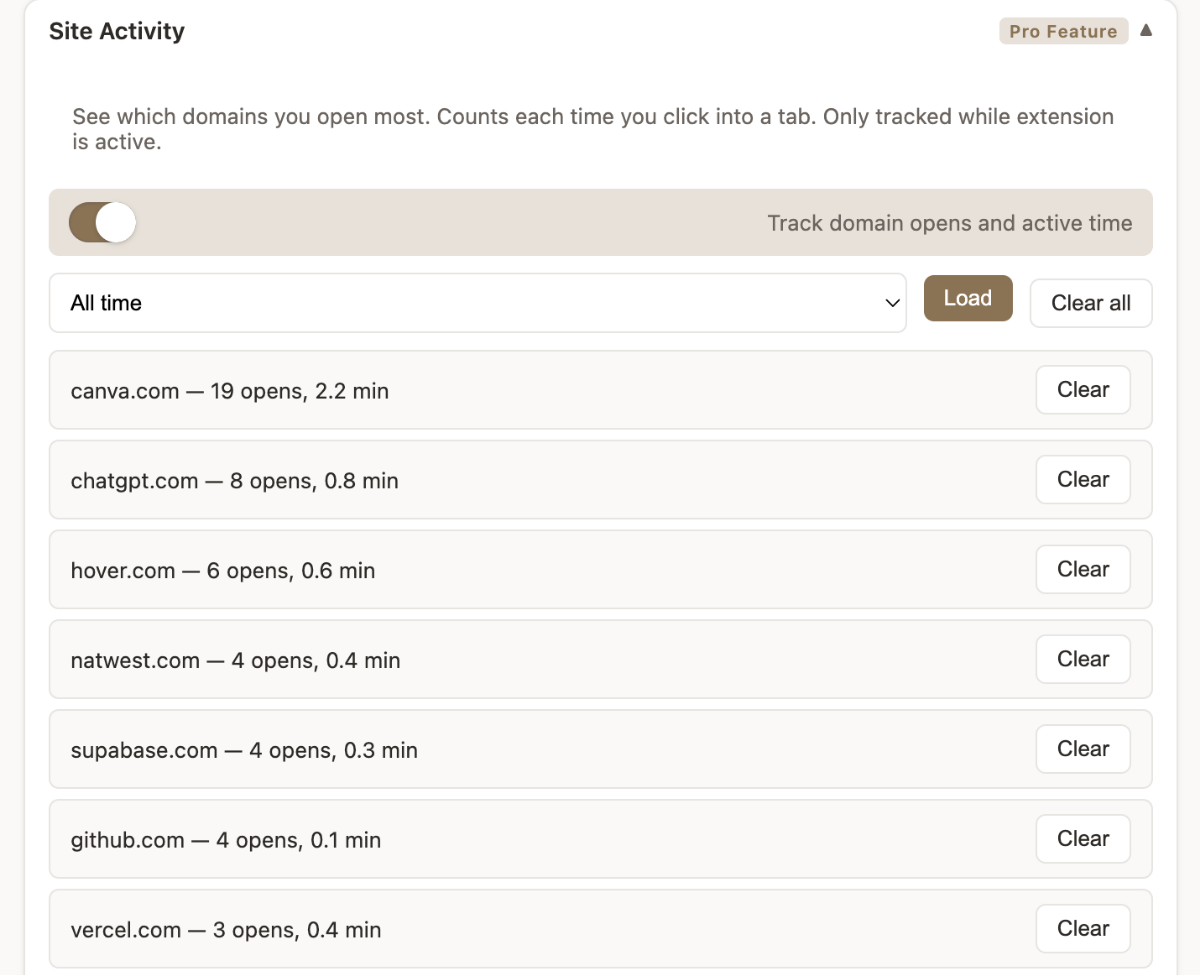Clear the vercel.com entry
The height and width of the screenshot is (975, 1200).
pos(1082,929)
